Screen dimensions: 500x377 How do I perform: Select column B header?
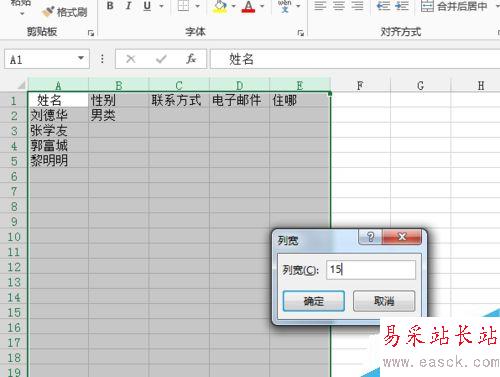(119, 85)
